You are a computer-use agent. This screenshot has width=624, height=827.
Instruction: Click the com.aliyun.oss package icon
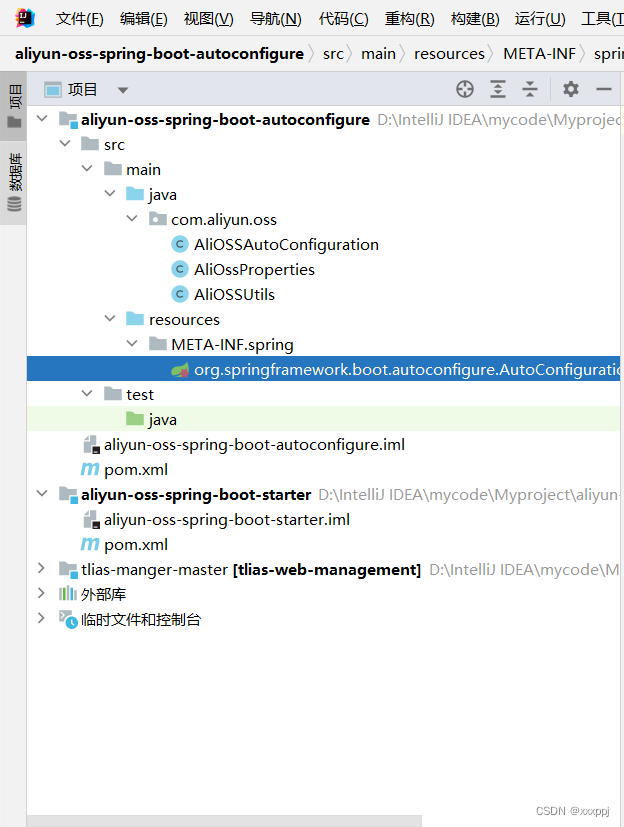coord(158,219)
